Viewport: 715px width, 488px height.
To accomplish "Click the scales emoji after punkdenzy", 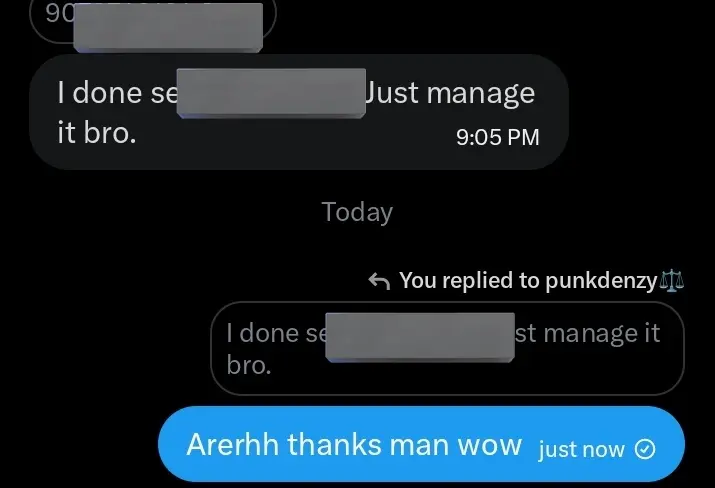I will [x=672, y=280].
